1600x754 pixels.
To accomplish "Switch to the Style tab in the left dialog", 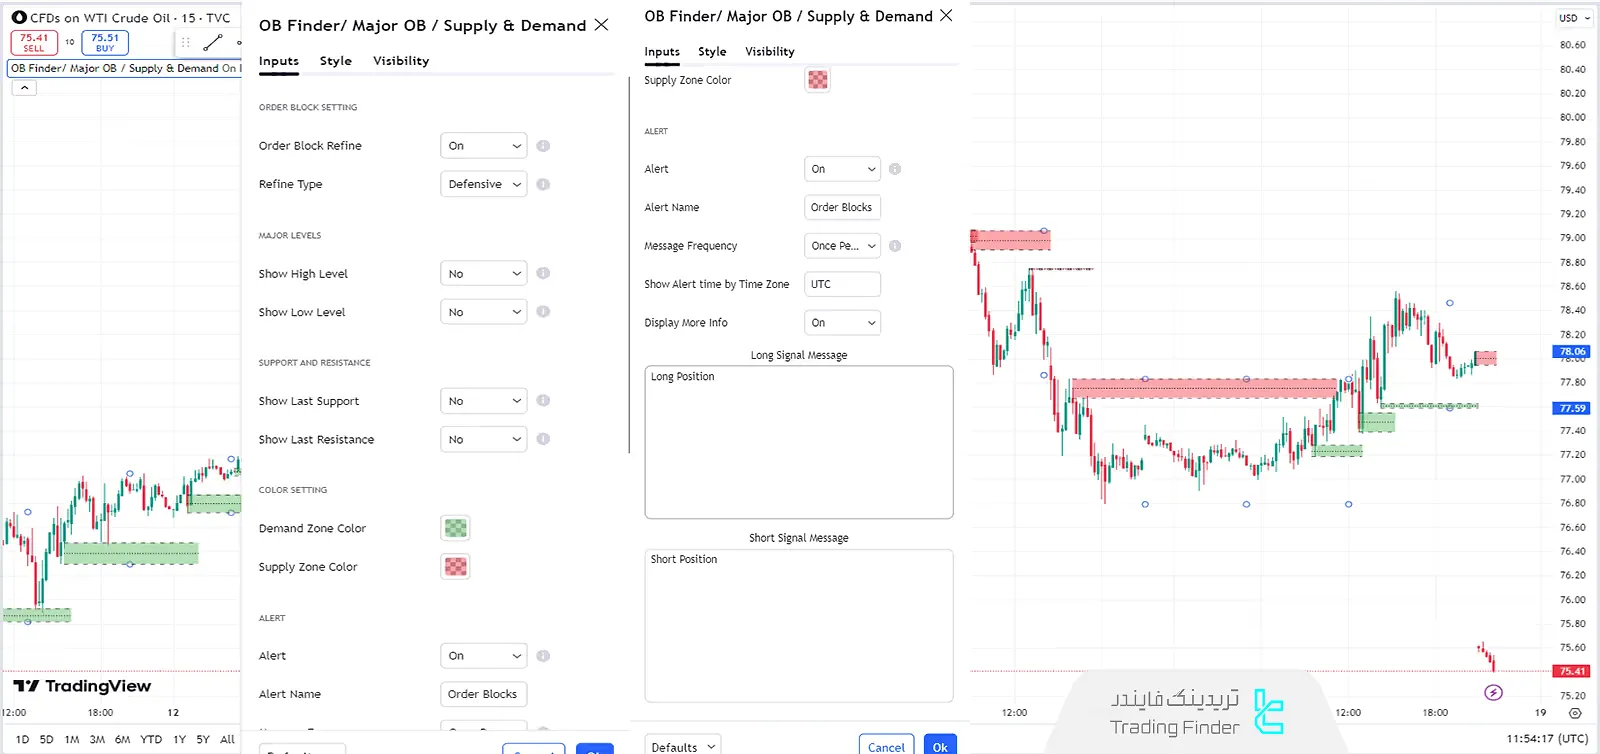I will click(x=335, y=61).
